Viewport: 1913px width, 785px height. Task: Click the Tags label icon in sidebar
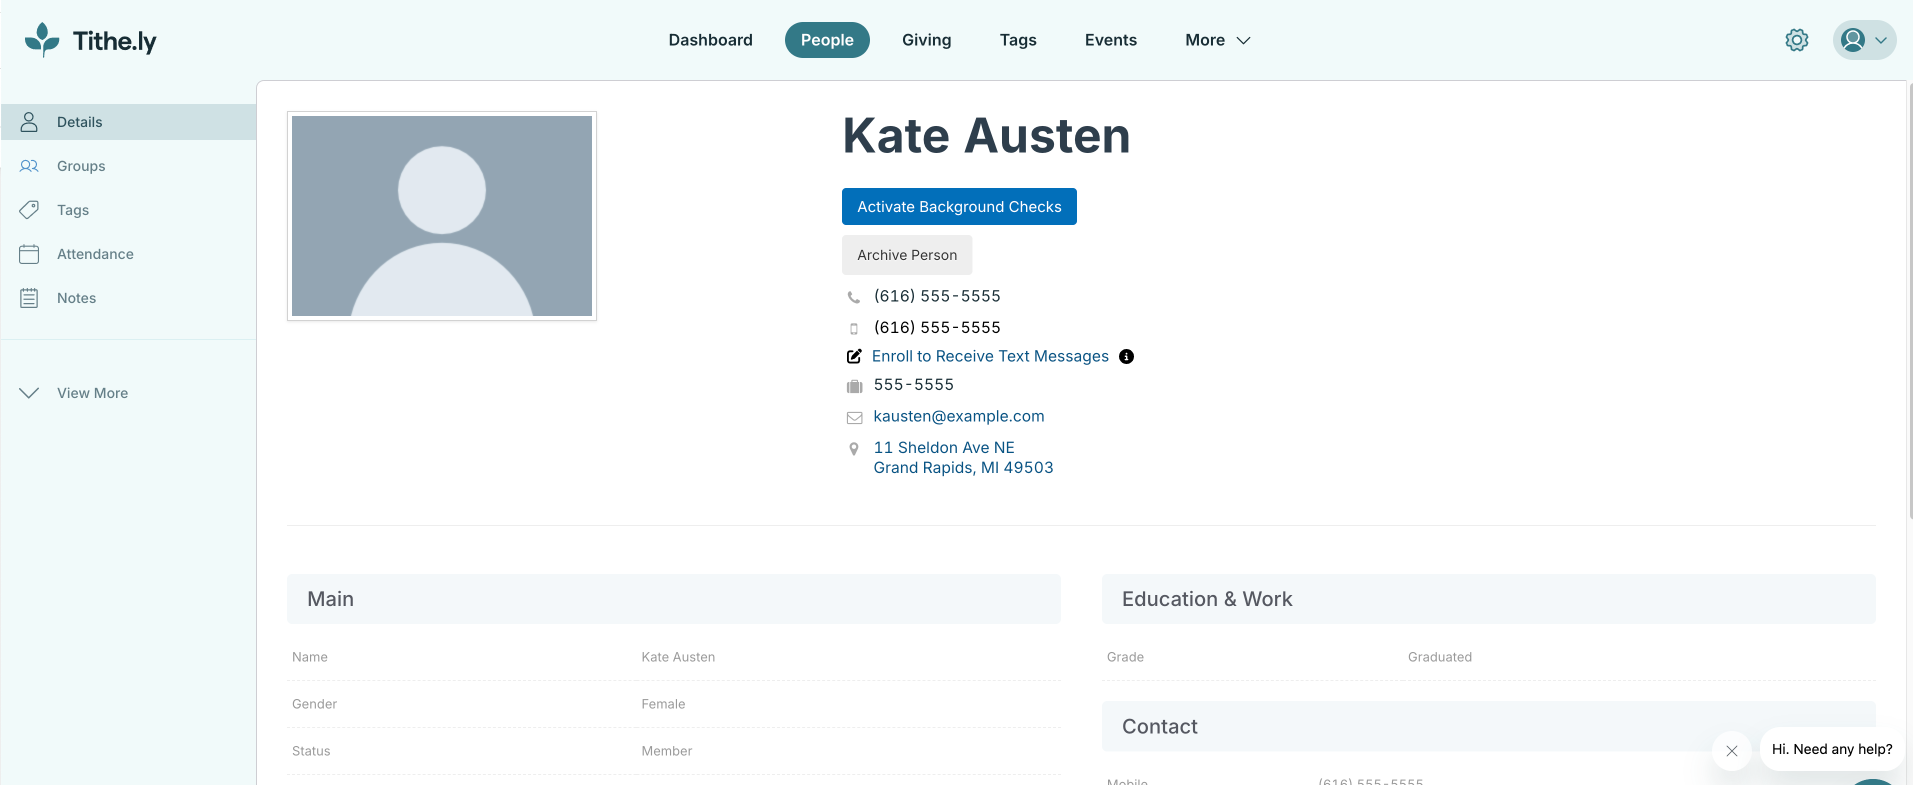[x=29, y=210]
